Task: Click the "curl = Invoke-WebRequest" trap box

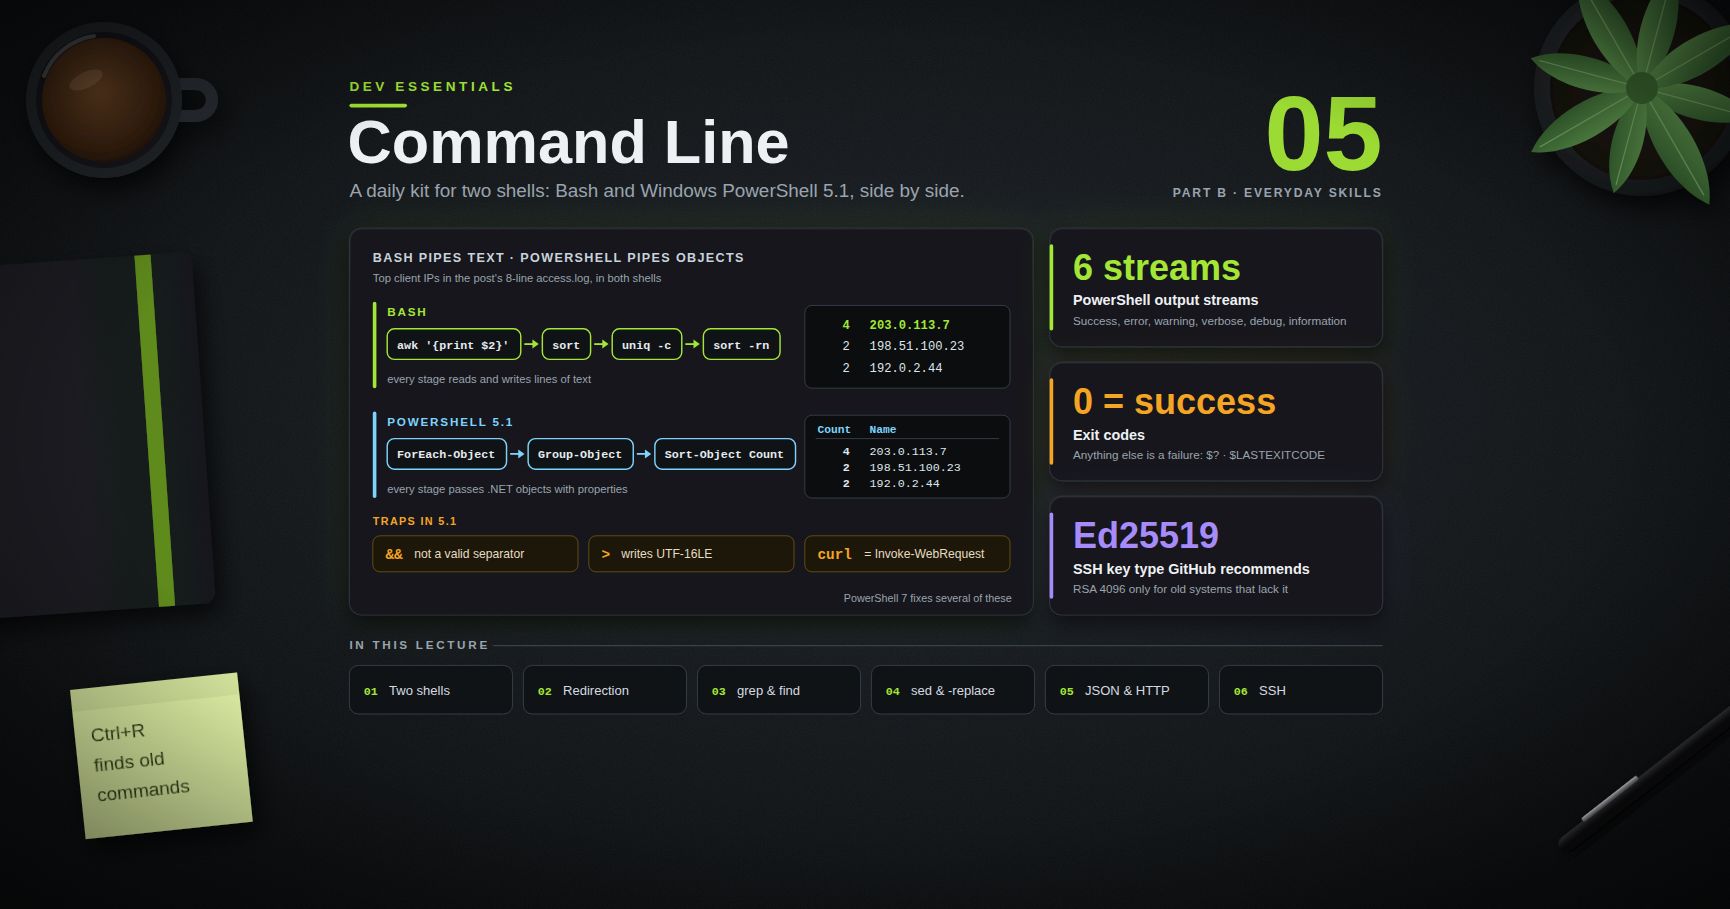Action: pos(907,554)
